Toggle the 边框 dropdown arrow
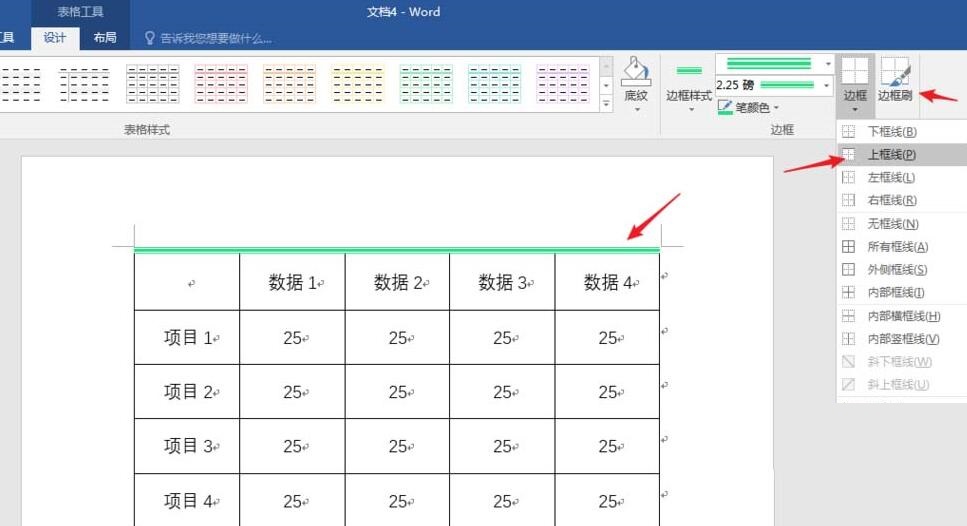Viewport: 967px width, 526px height. 855,110
